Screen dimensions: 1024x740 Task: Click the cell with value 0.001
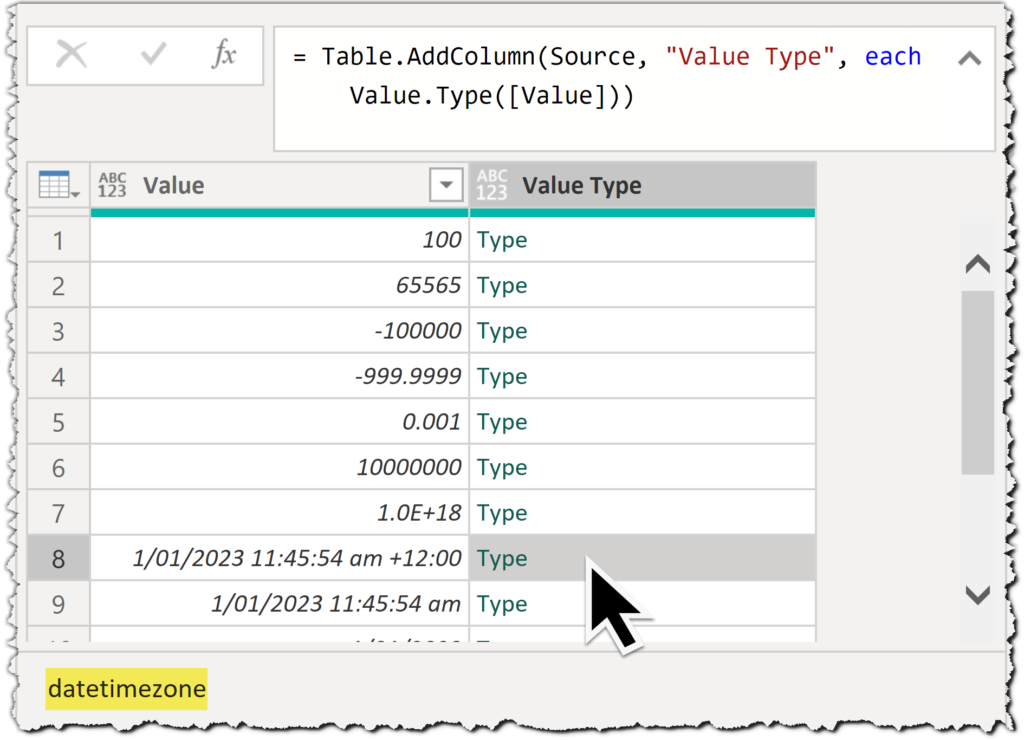tap(280, 422)
